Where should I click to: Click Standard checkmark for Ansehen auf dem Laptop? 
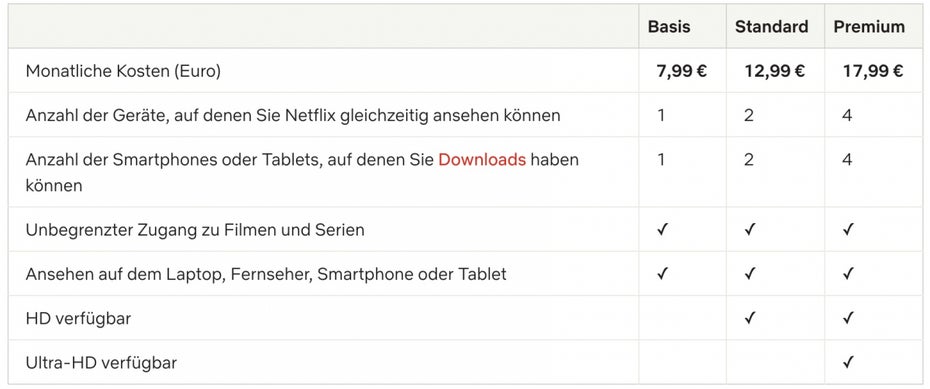(x=750, y=273)
